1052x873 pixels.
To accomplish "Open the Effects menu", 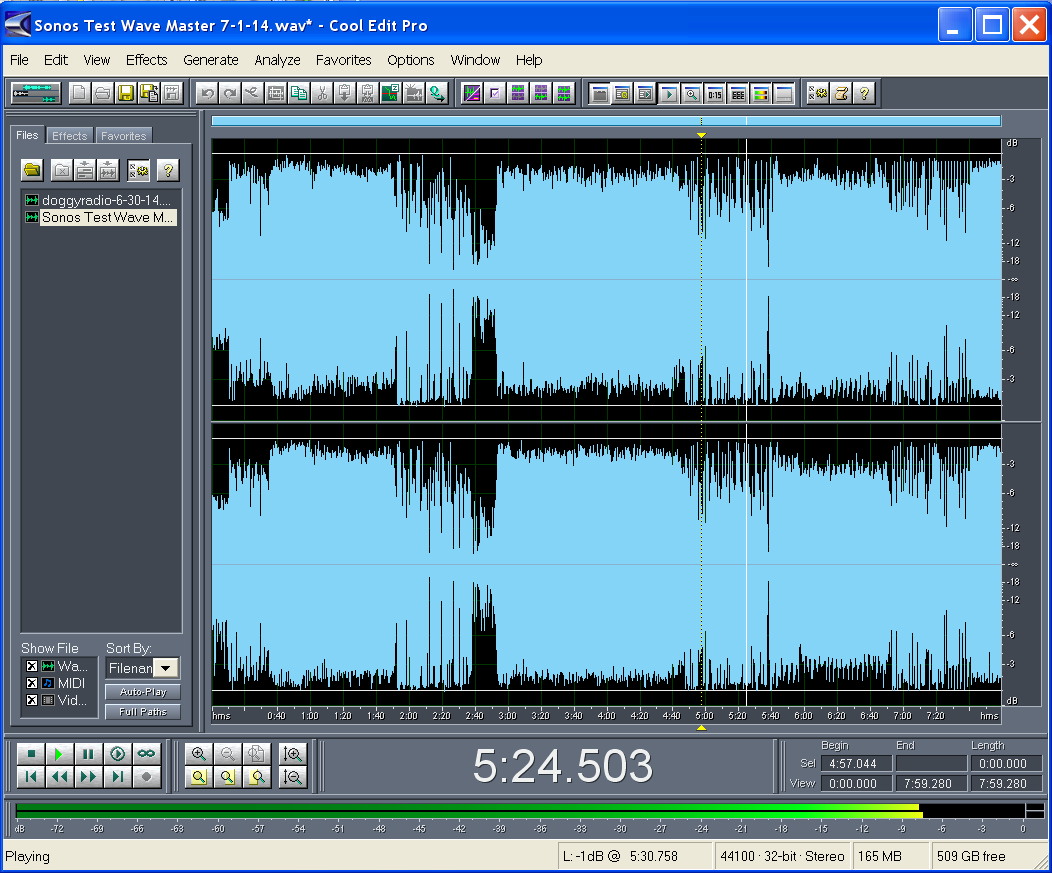I will click(x=146, y=60).
